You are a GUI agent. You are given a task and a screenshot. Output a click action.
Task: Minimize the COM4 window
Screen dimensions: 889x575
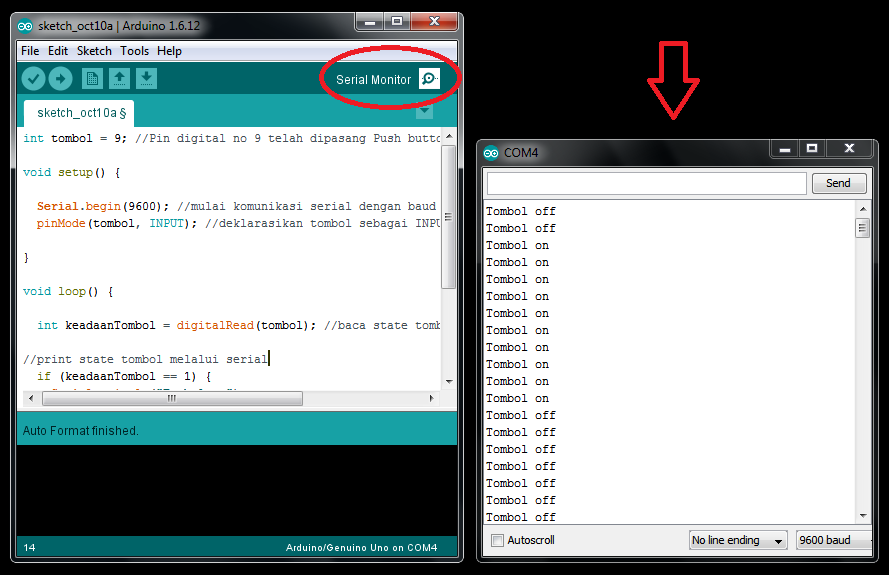pyautogui.click(x=785, y=149)
